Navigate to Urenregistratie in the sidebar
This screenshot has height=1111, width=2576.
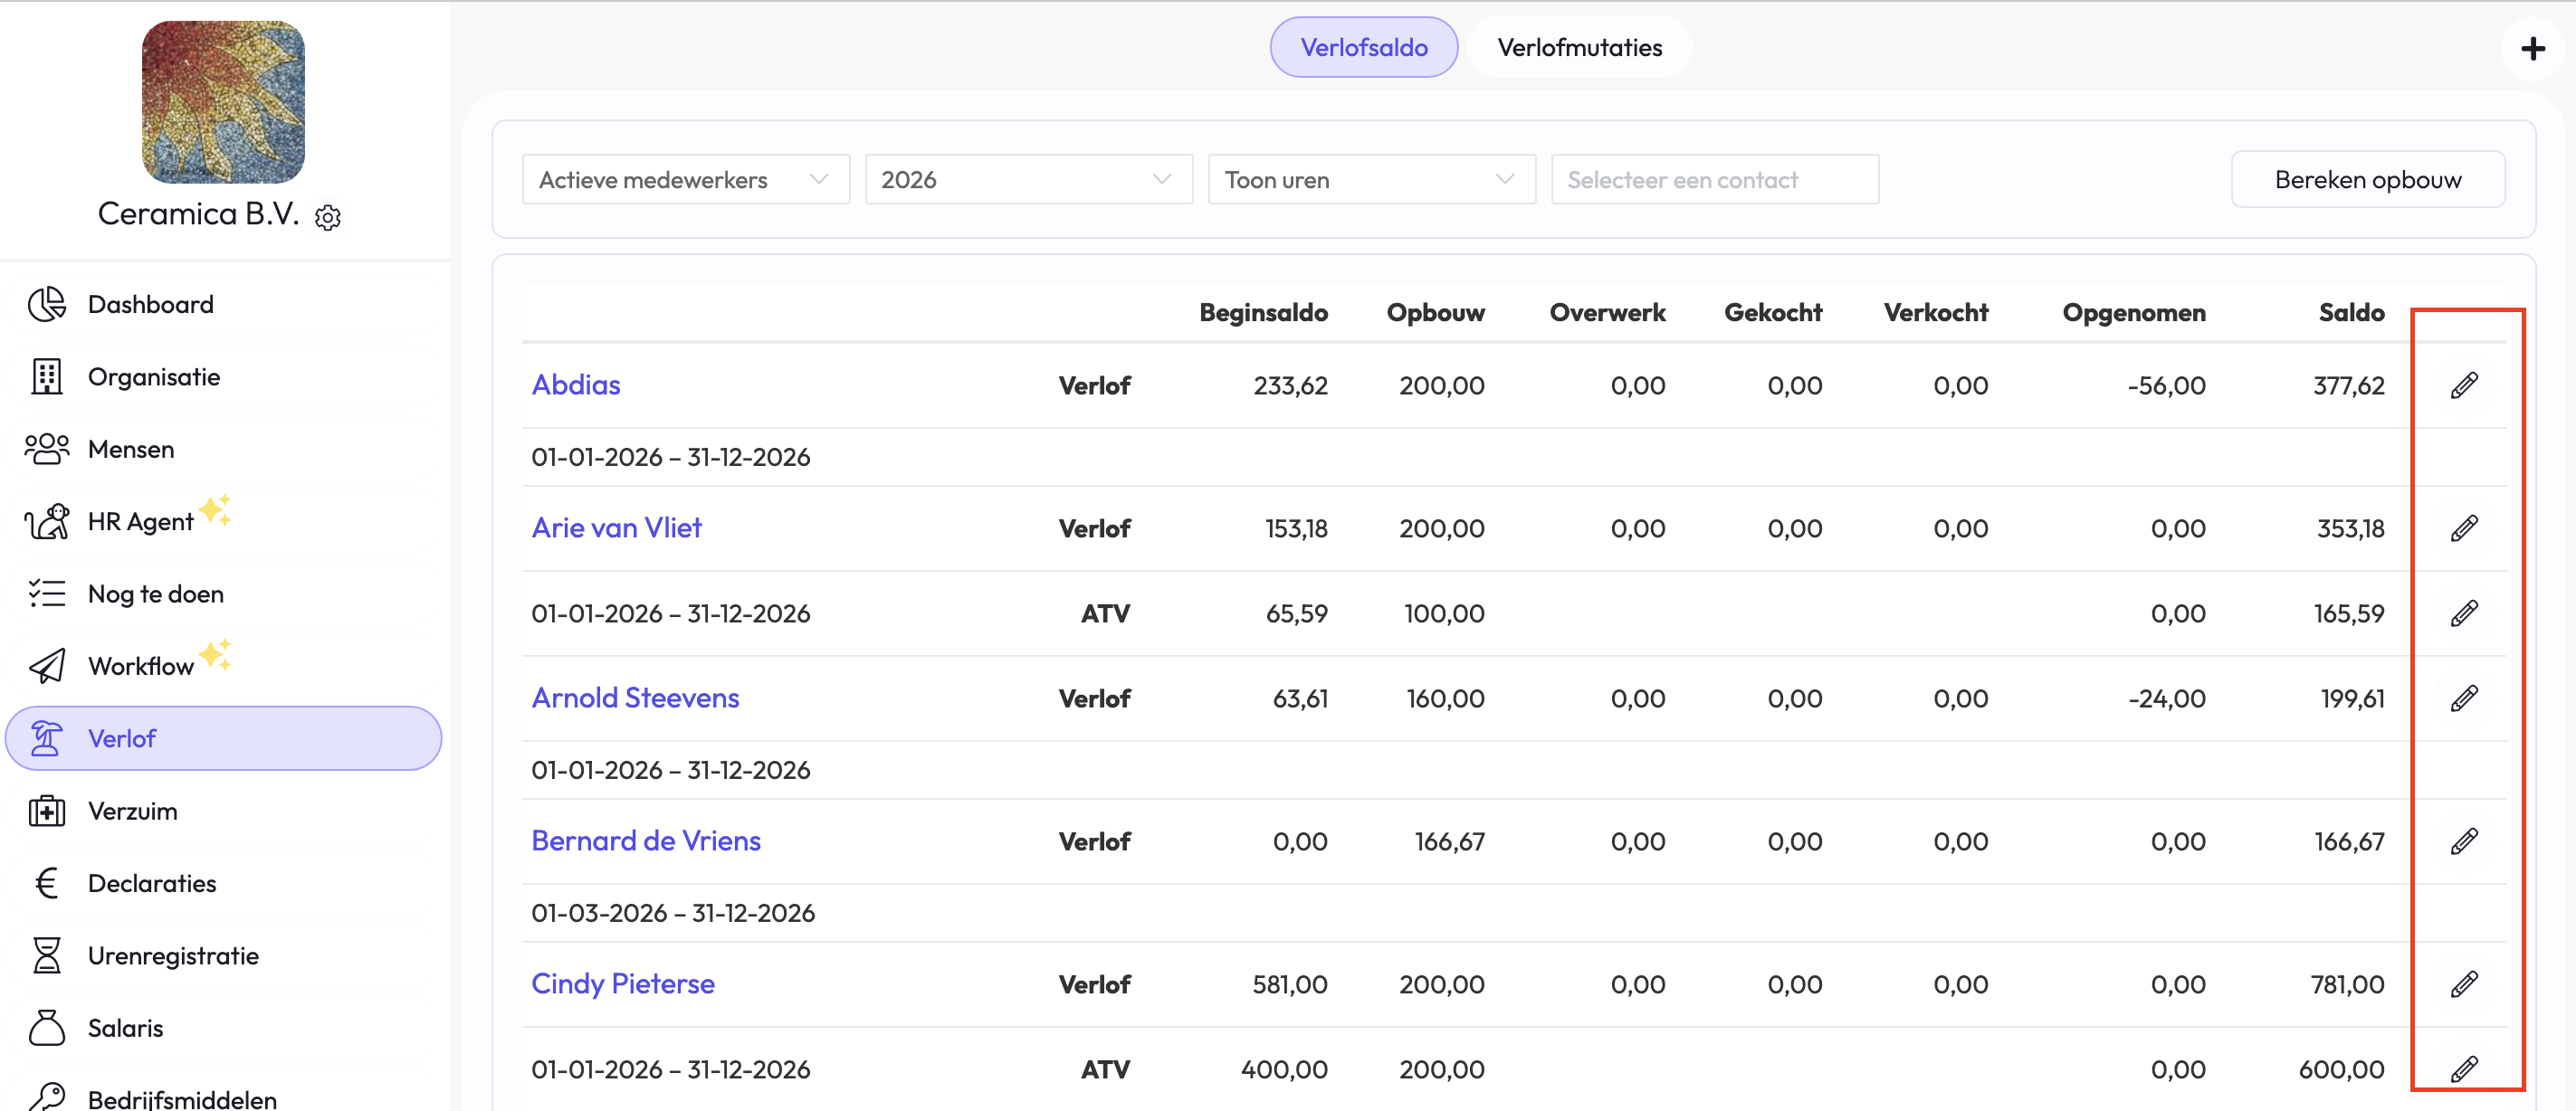173,956
